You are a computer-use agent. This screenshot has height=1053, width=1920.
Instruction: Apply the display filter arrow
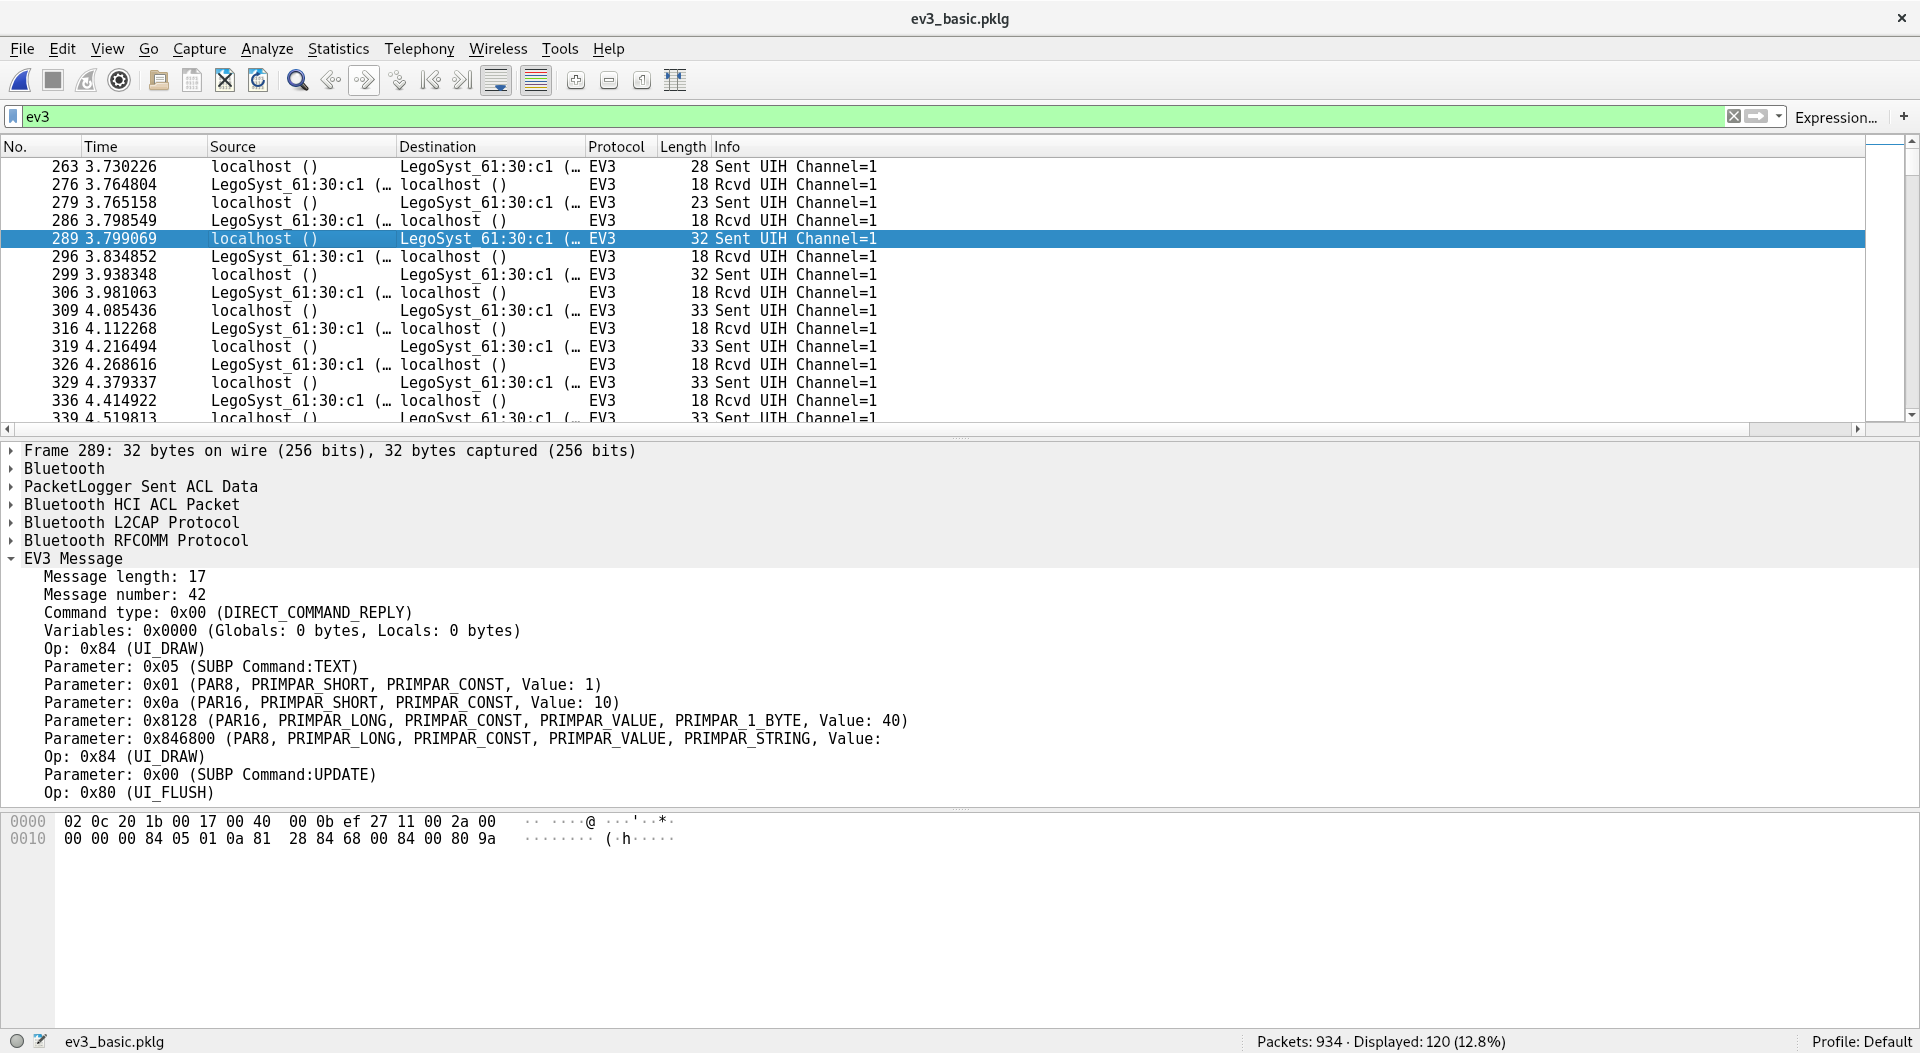1757,117
